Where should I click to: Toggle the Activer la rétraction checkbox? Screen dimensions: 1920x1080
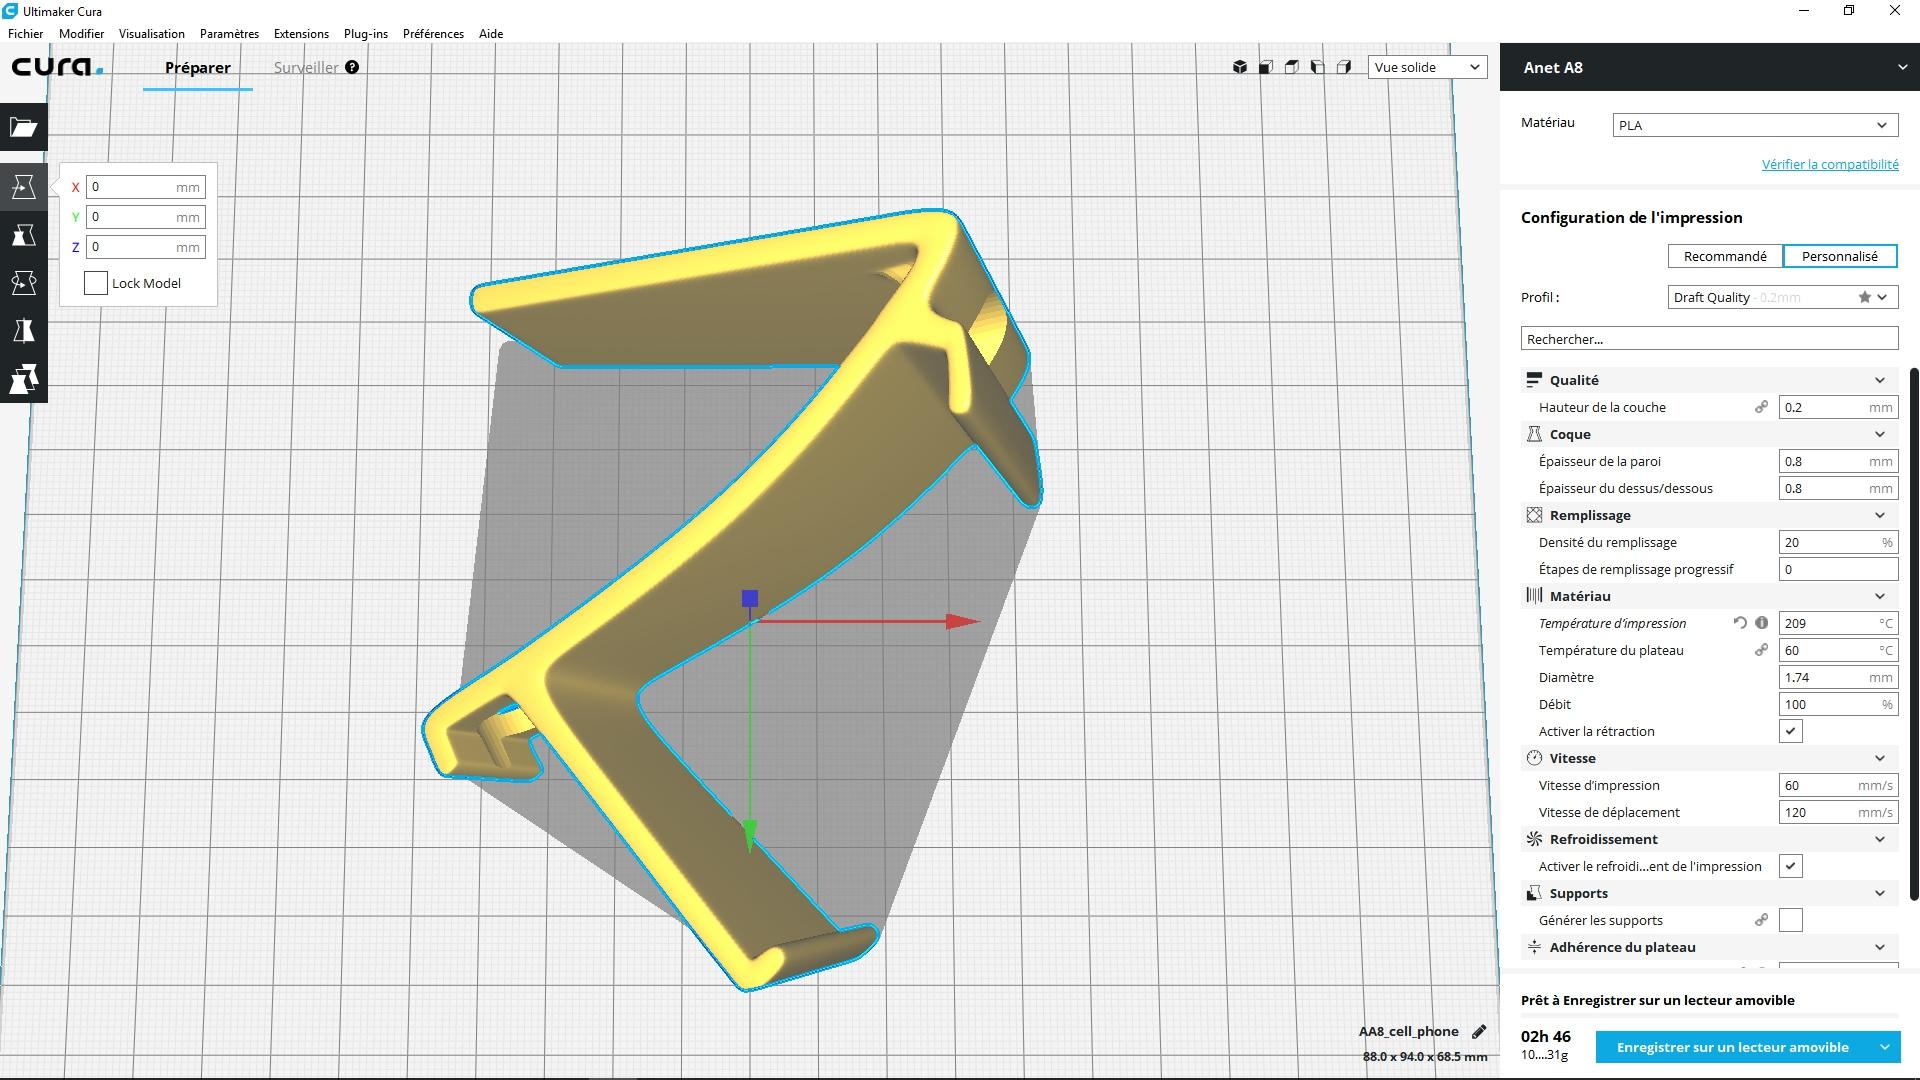click(1791, 731)
